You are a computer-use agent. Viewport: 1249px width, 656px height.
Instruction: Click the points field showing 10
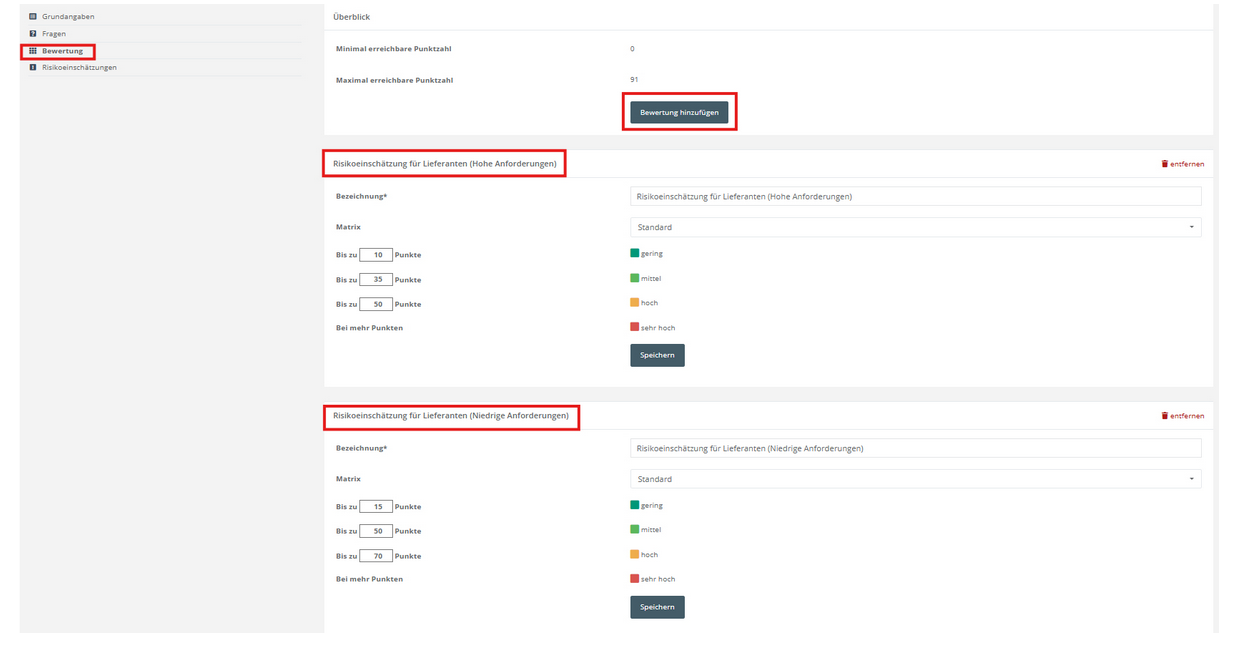tap(376, 255)
